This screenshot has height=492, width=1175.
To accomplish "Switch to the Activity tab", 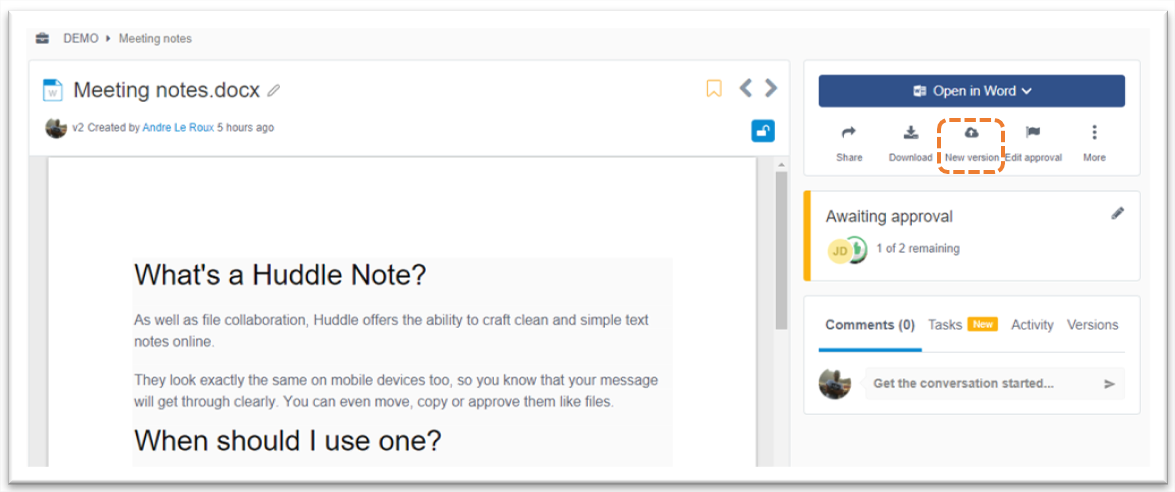I will tap(1032, 325).
